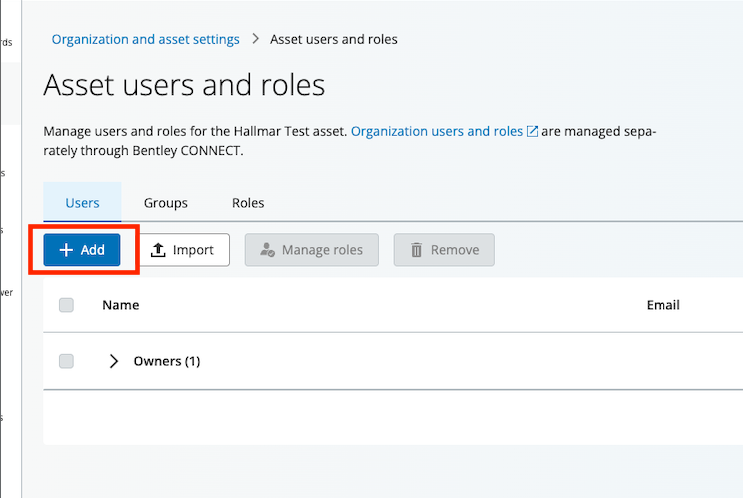The height and width of the screenshot is (498, 743).
Task: Click the breadcrumb chevron separator
Action: [x=255, y=40]
